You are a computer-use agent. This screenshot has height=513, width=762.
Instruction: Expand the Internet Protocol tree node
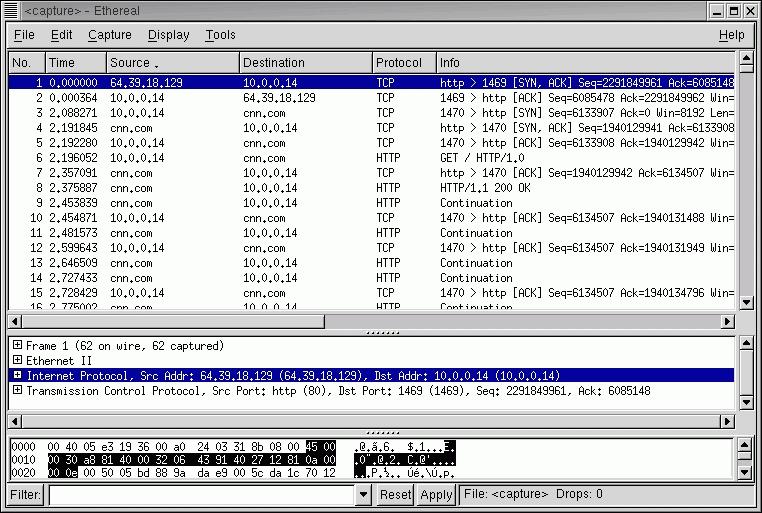[17, 375]
